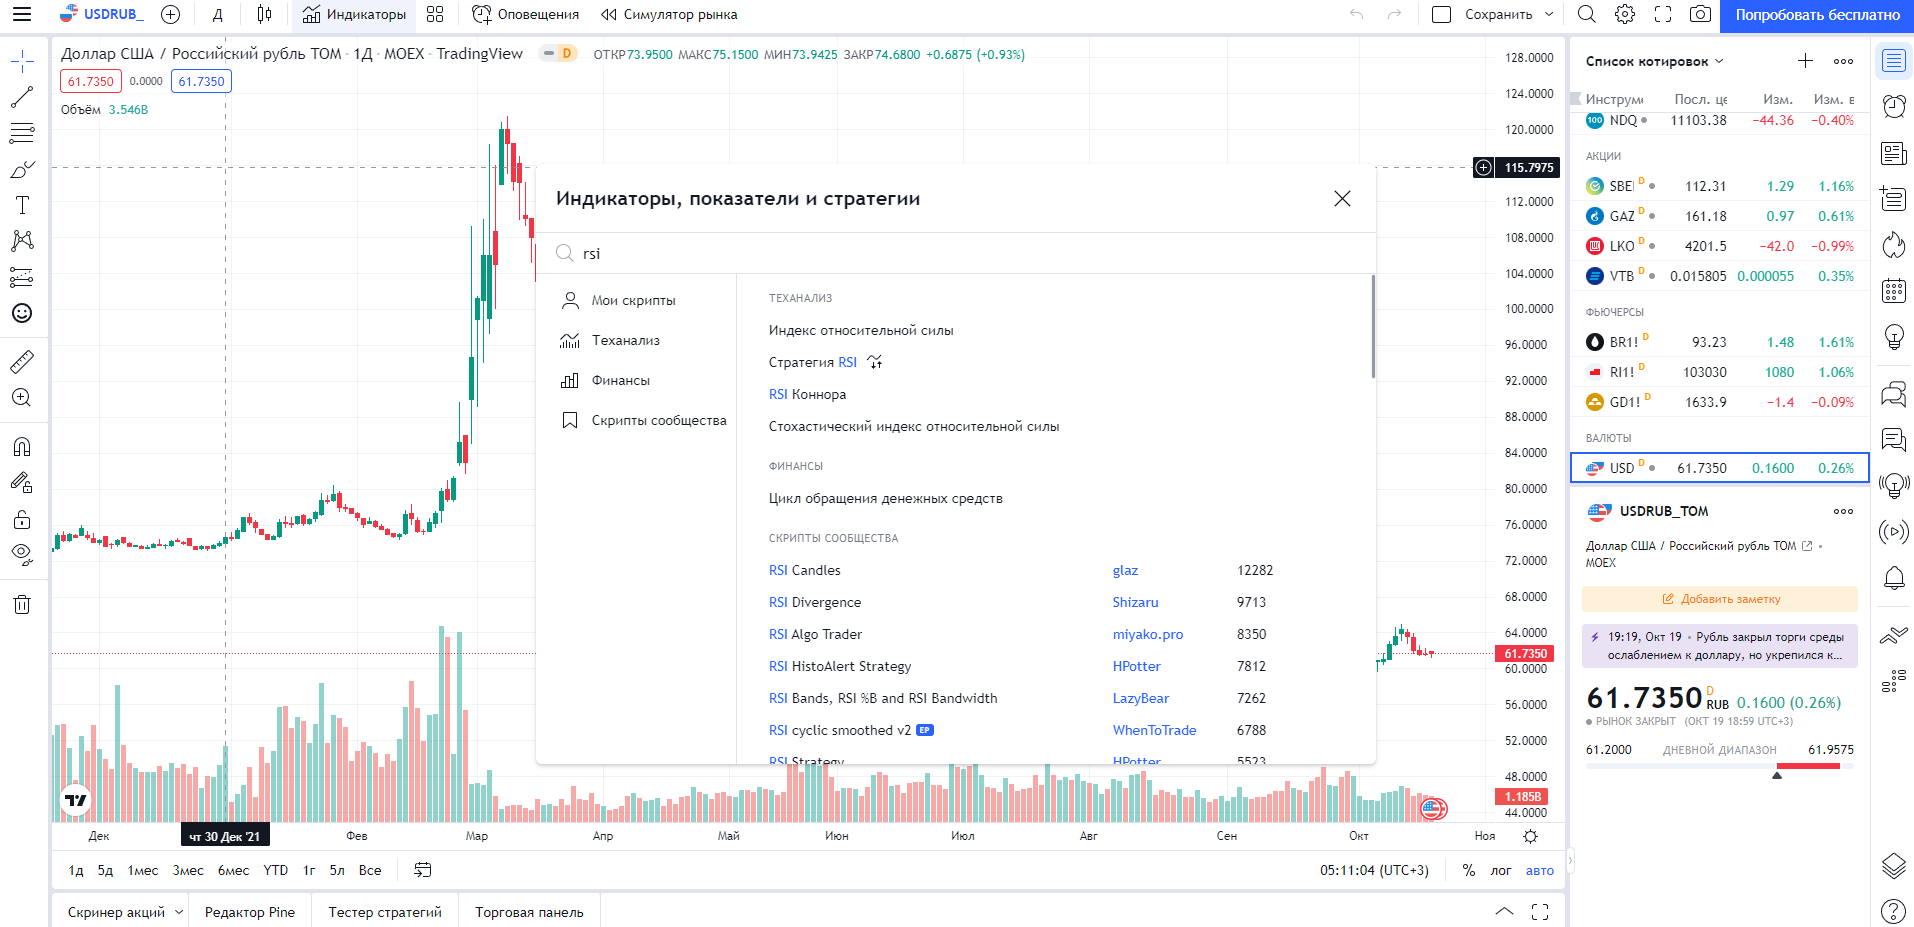Collapse the bottom panel with chevron
1914x927 pixels.
pyautogui.click(x=1504, y=911)
